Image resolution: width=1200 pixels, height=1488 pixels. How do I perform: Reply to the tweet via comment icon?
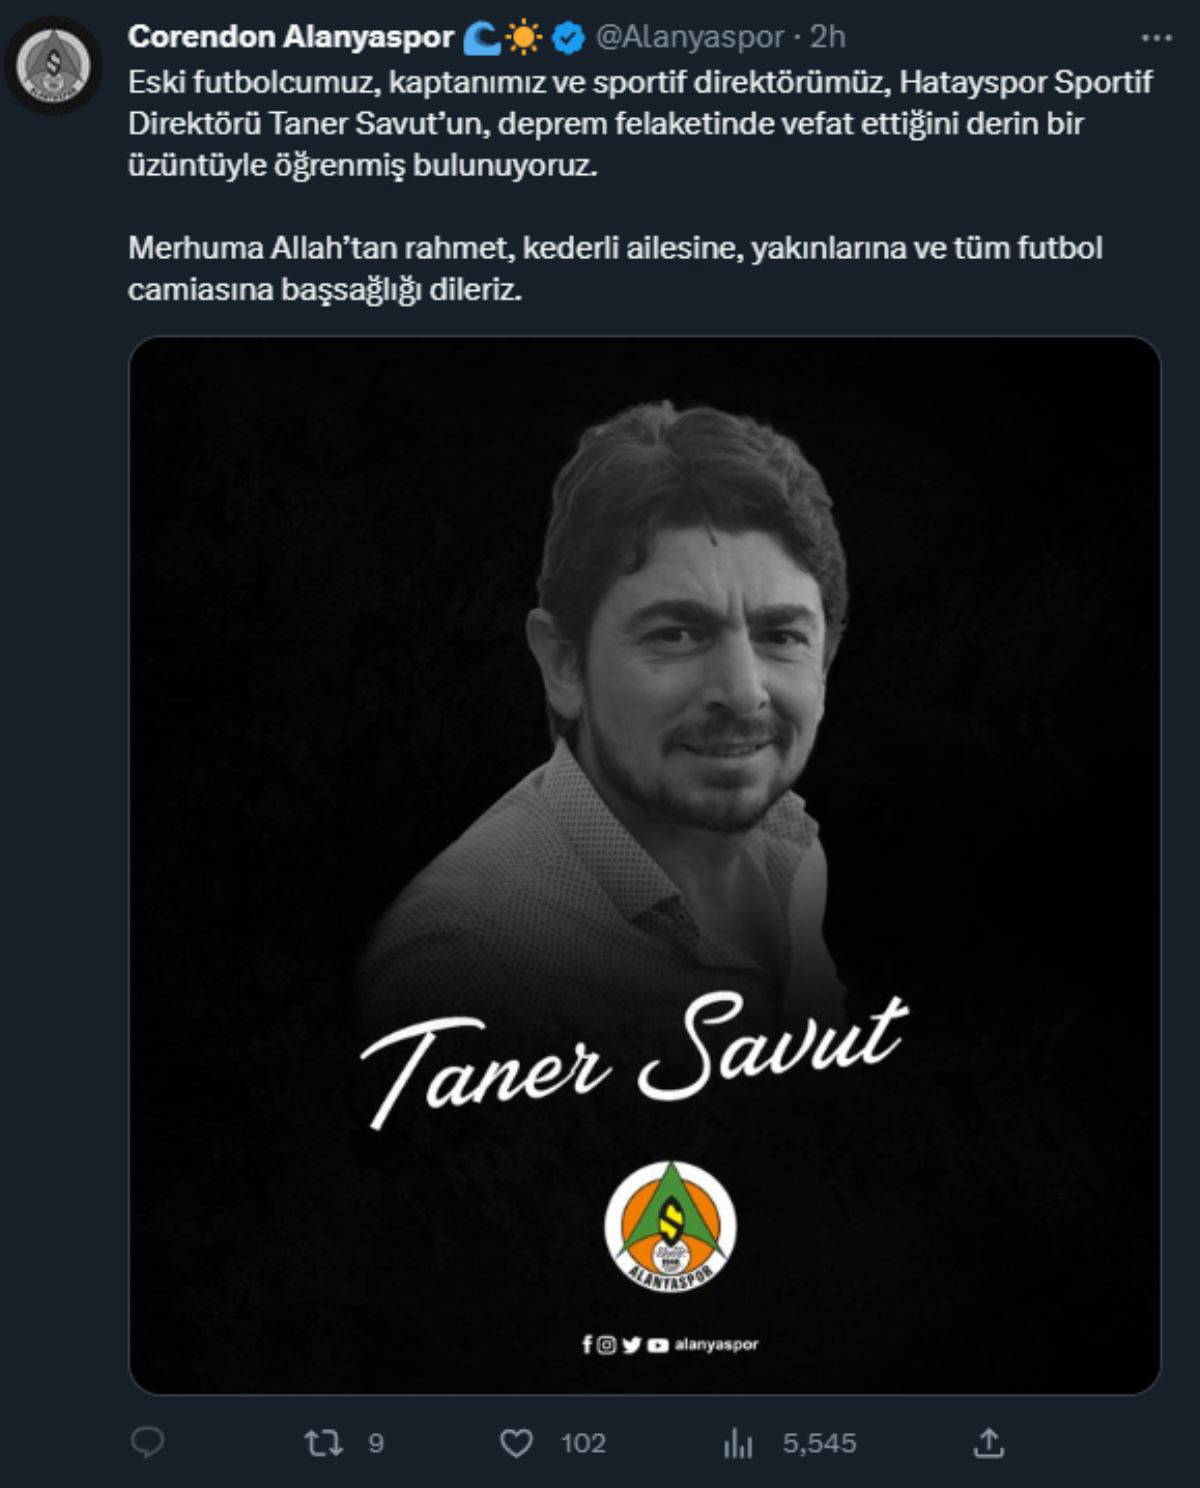tap(148, 1442)
